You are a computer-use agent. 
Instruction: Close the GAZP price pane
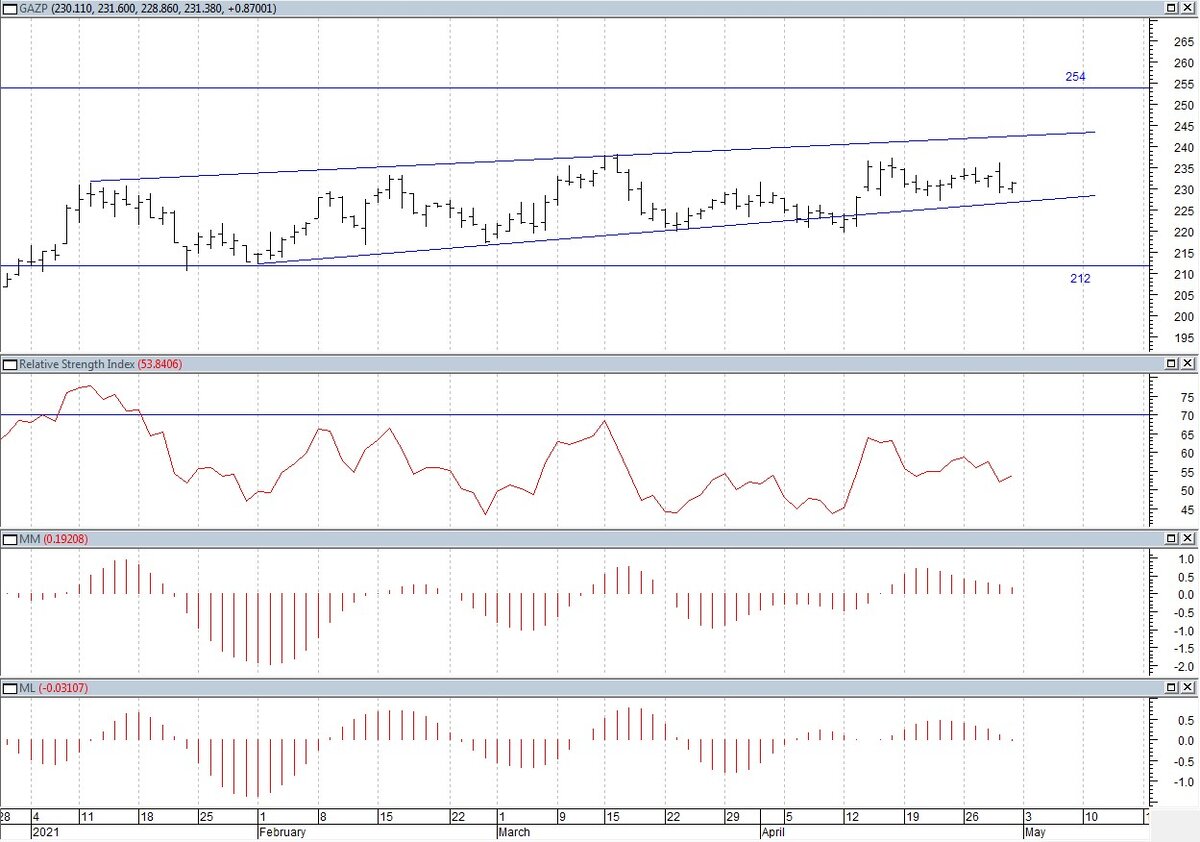click(x=1188, y=8)
